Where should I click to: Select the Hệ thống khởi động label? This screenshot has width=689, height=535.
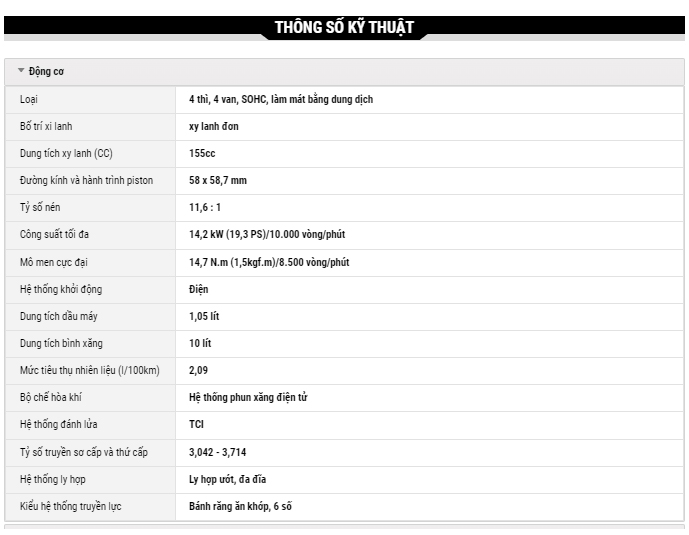(x=61, y=289)
